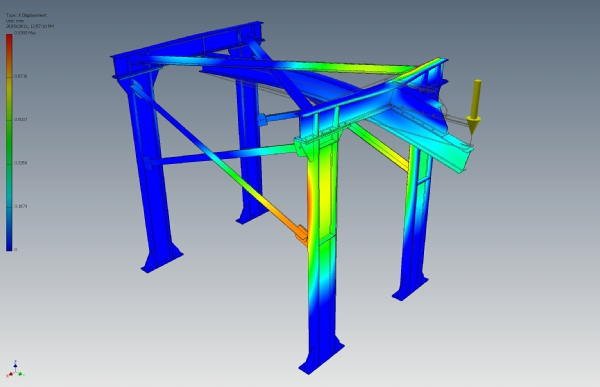Click the dark blue bottom of the color bar
600x387 pixels.
(x=9, y=245)
